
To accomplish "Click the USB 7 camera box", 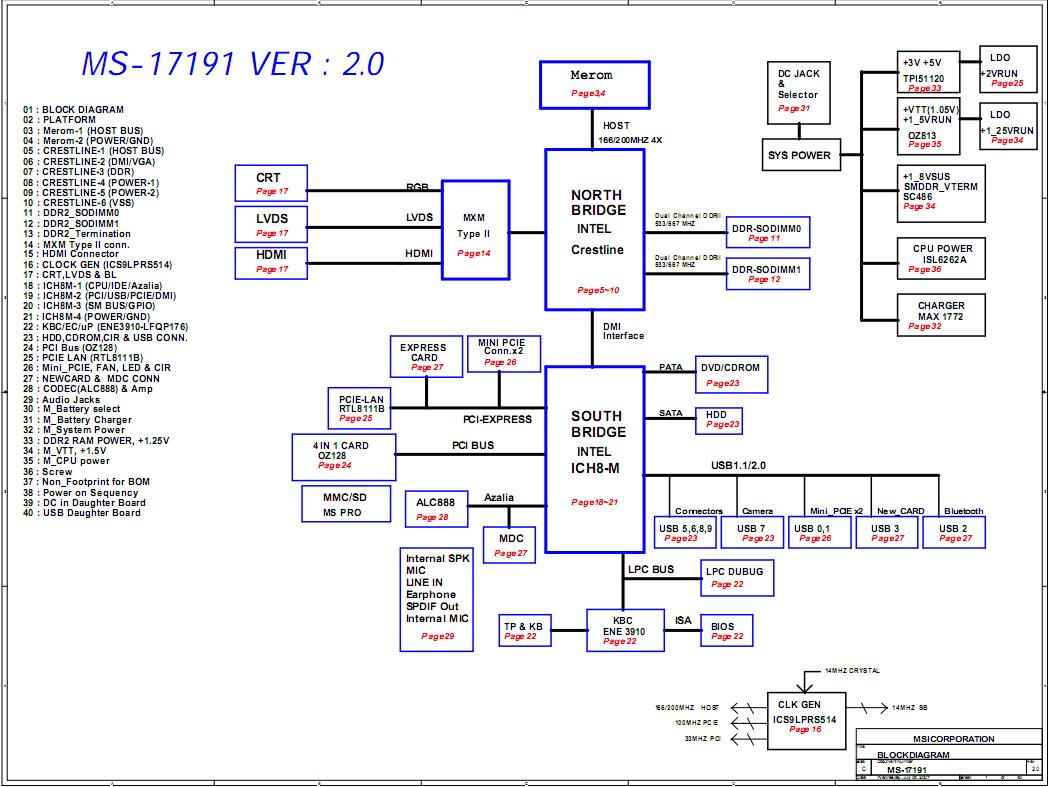I will (x=752, y=532).
